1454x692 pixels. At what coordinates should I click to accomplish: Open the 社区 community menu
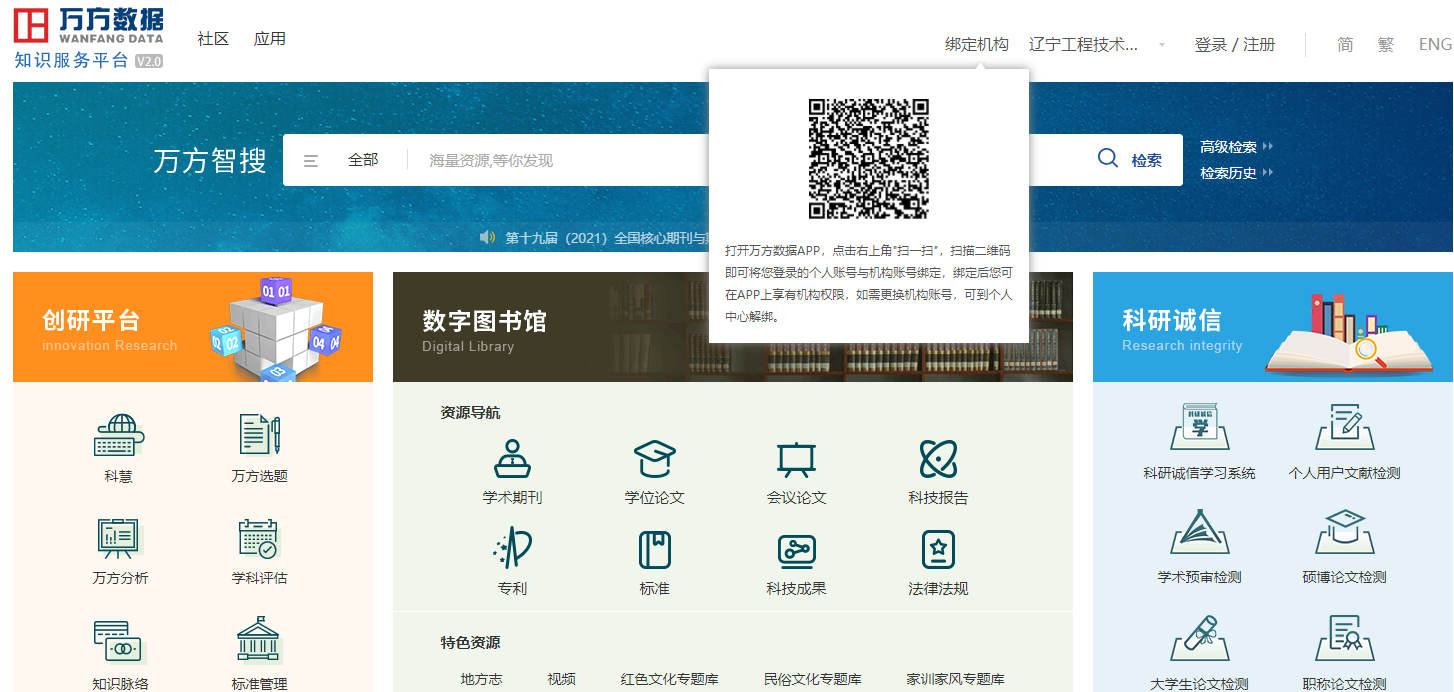coord(213,39)
